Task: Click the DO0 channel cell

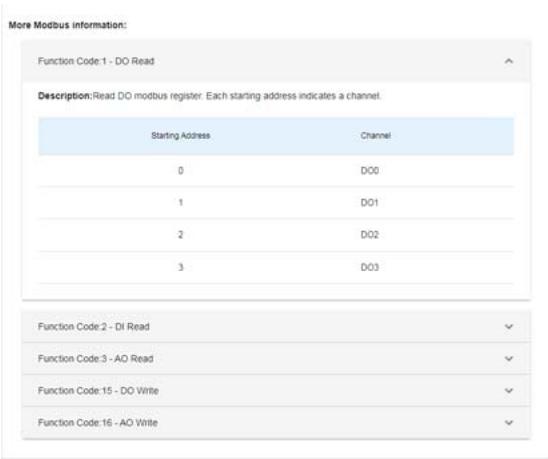Action: click(x=370, y=171)
